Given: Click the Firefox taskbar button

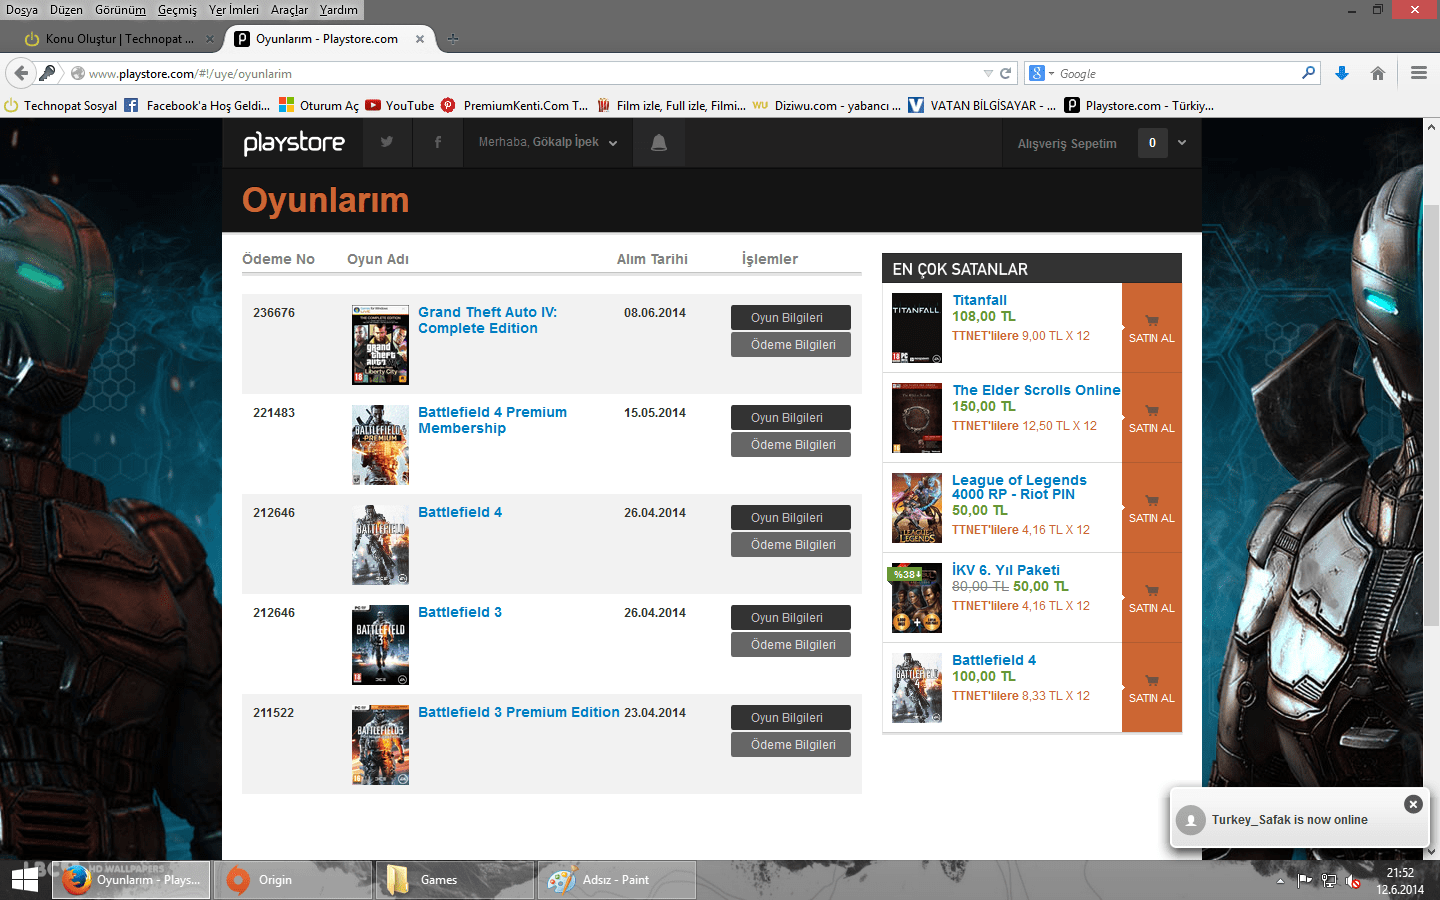Looking at the screenshot, I should (131, 880).
